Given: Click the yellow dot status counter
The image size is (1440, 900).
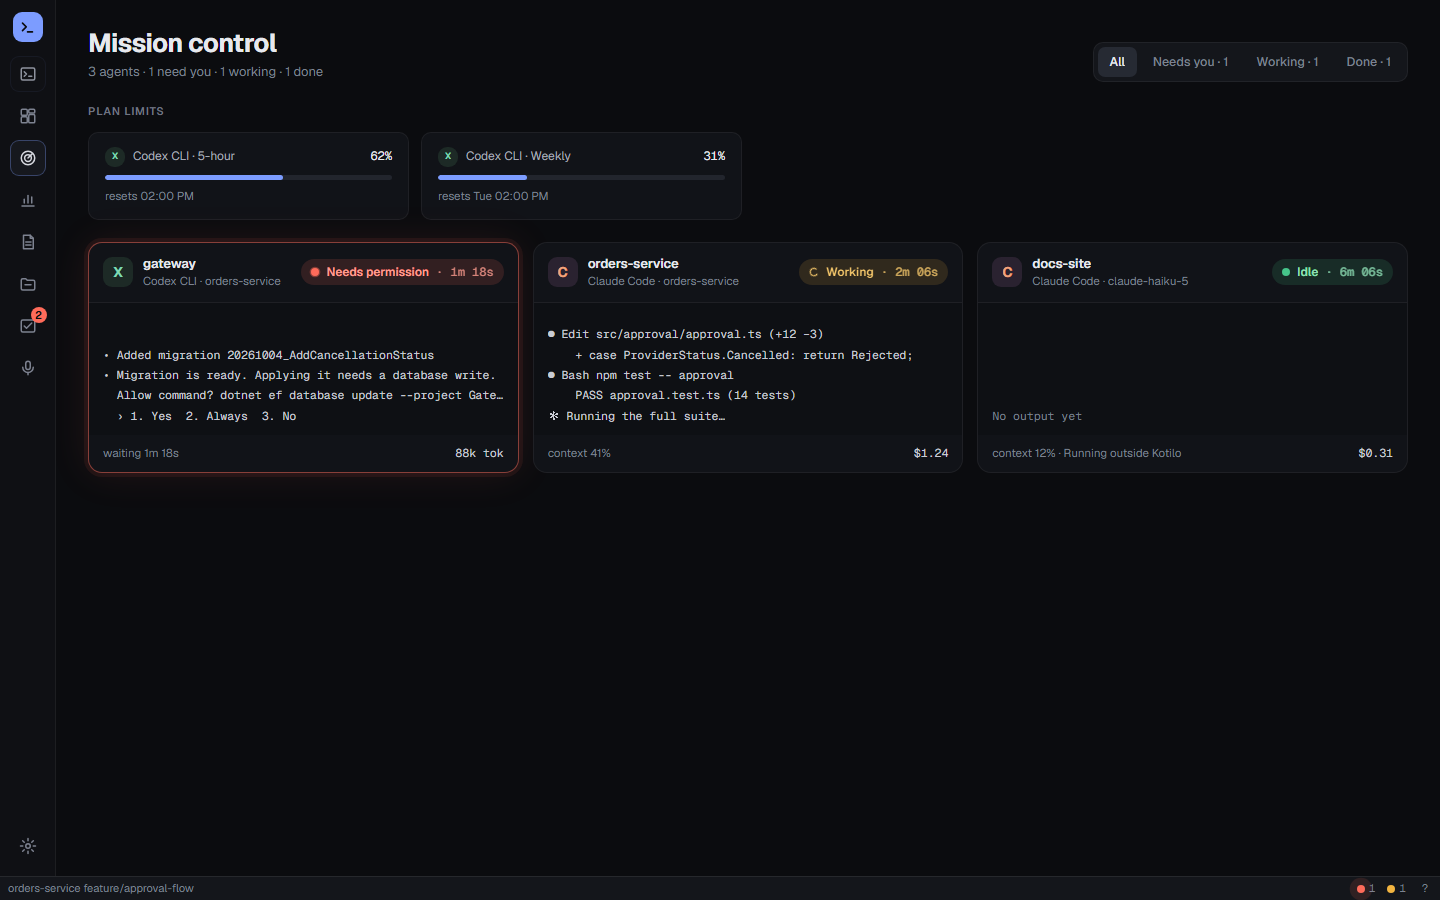Looking at the screenshot, I should [1396, 888].
